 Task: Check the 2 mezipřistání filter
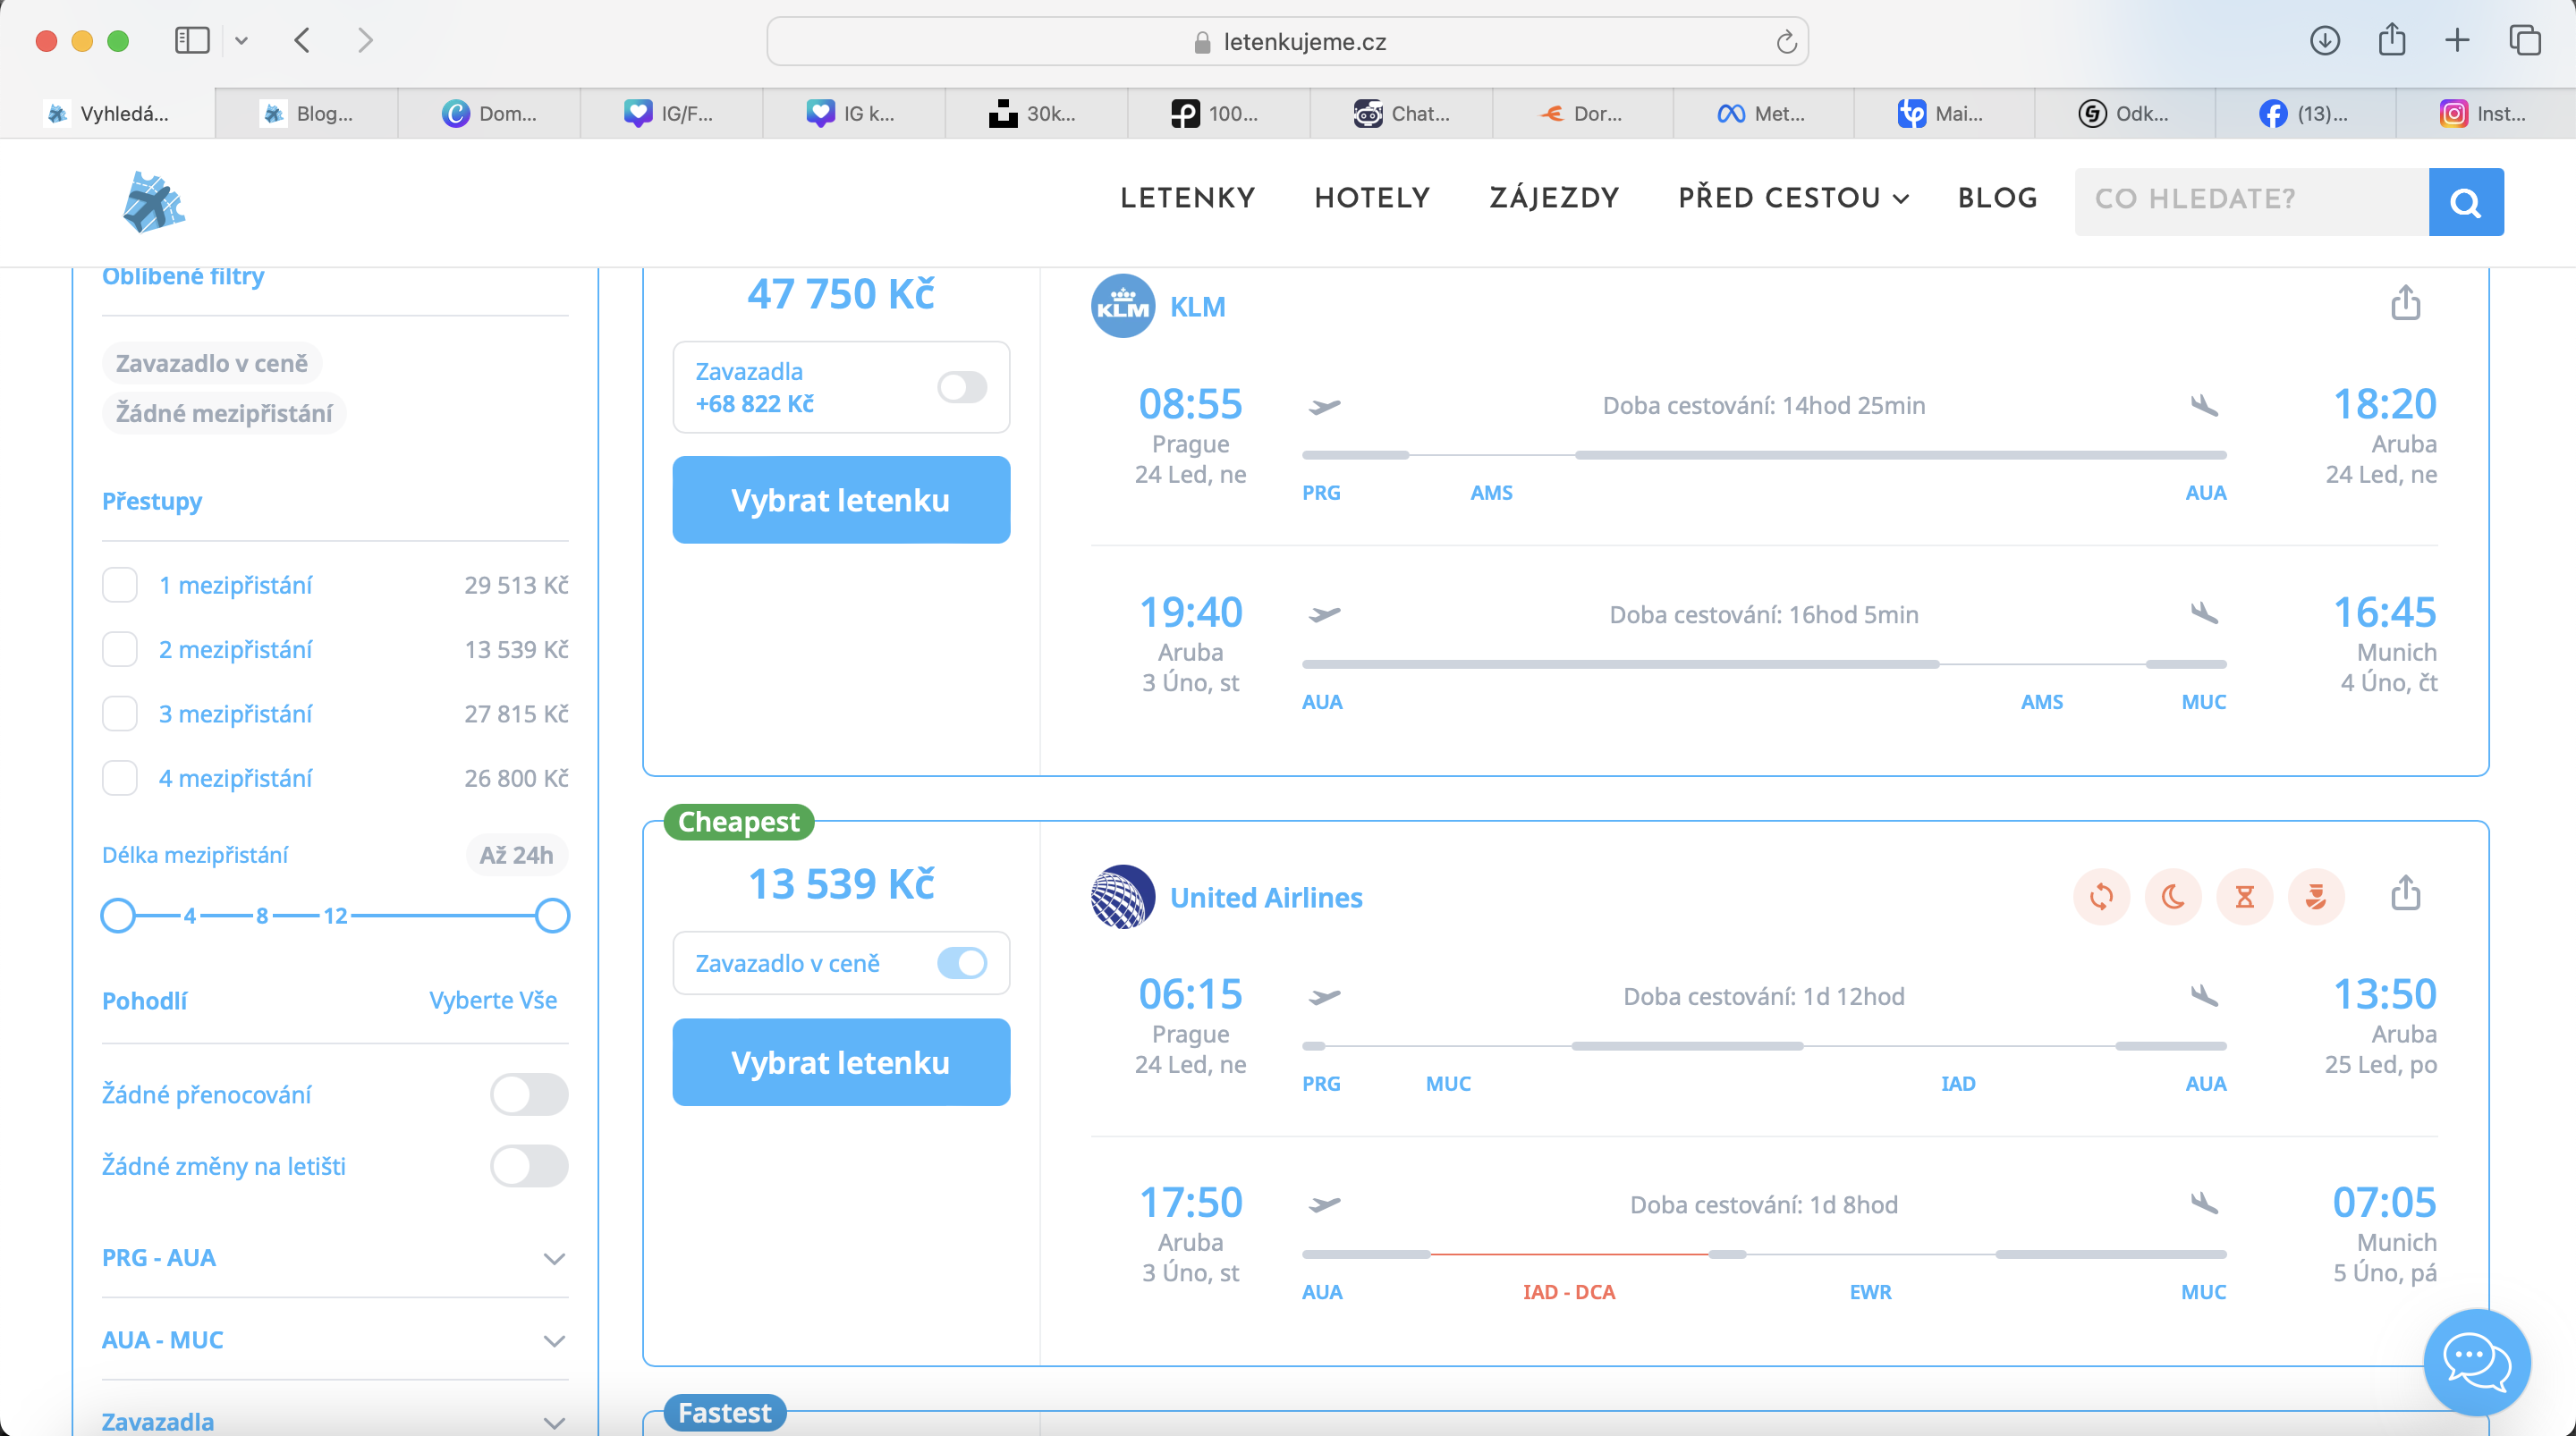click(x=120, y=650)
